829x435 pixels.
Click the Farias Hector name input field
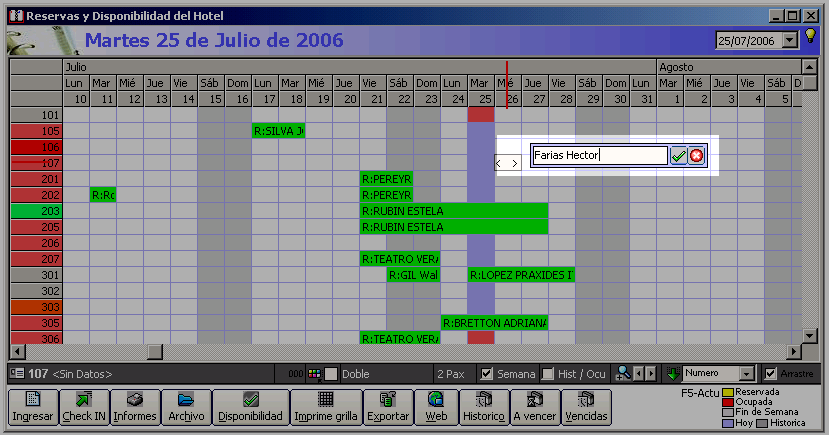coord(599,156)
